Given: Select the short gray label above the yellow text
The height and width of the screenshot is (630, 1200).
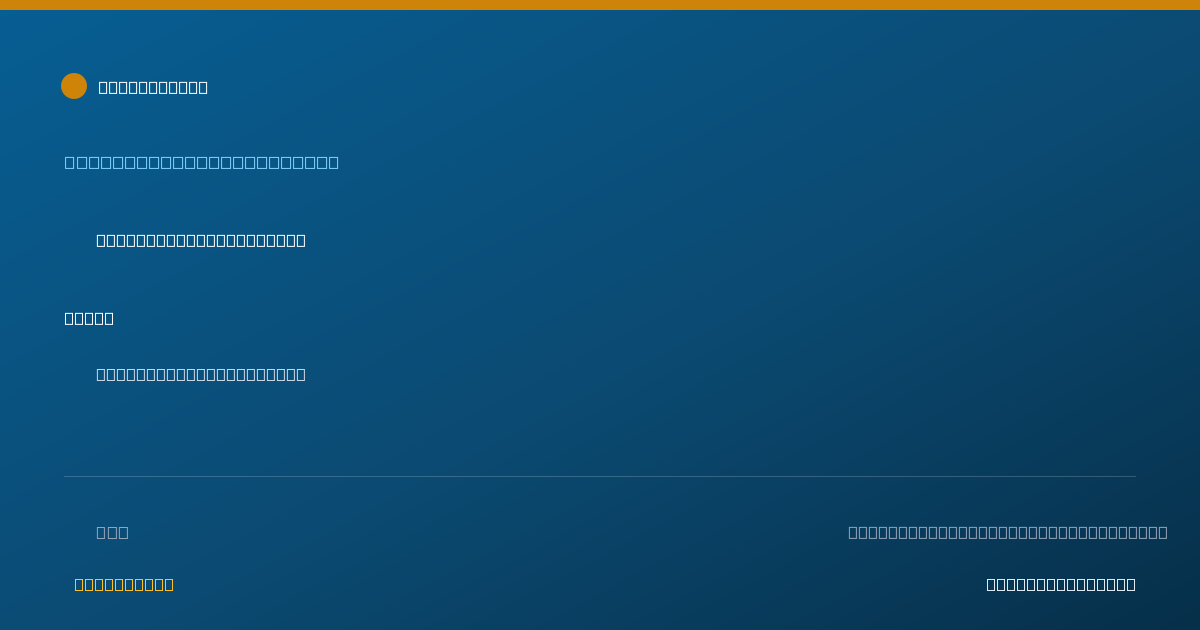Looking at the screenshot, I should tap(112, 532).
